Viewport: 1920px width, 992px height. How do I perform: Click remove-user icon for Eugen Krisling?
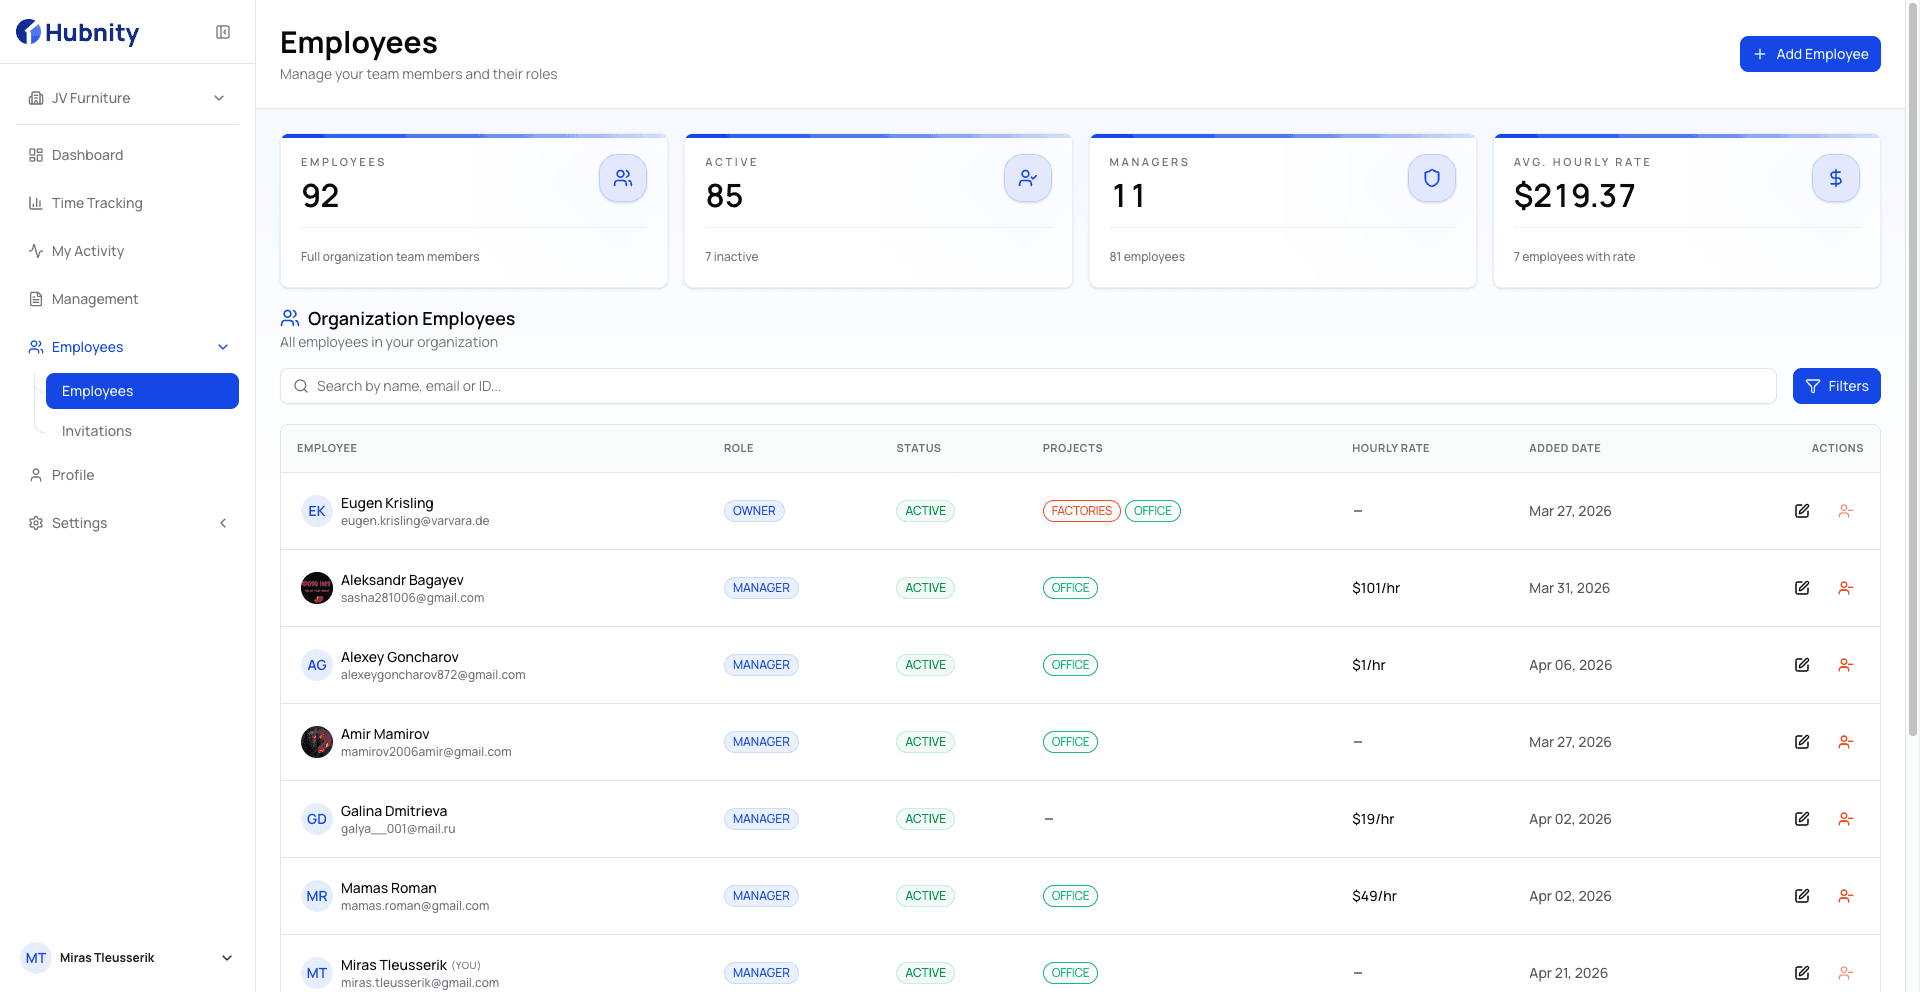click(1846, 511)
